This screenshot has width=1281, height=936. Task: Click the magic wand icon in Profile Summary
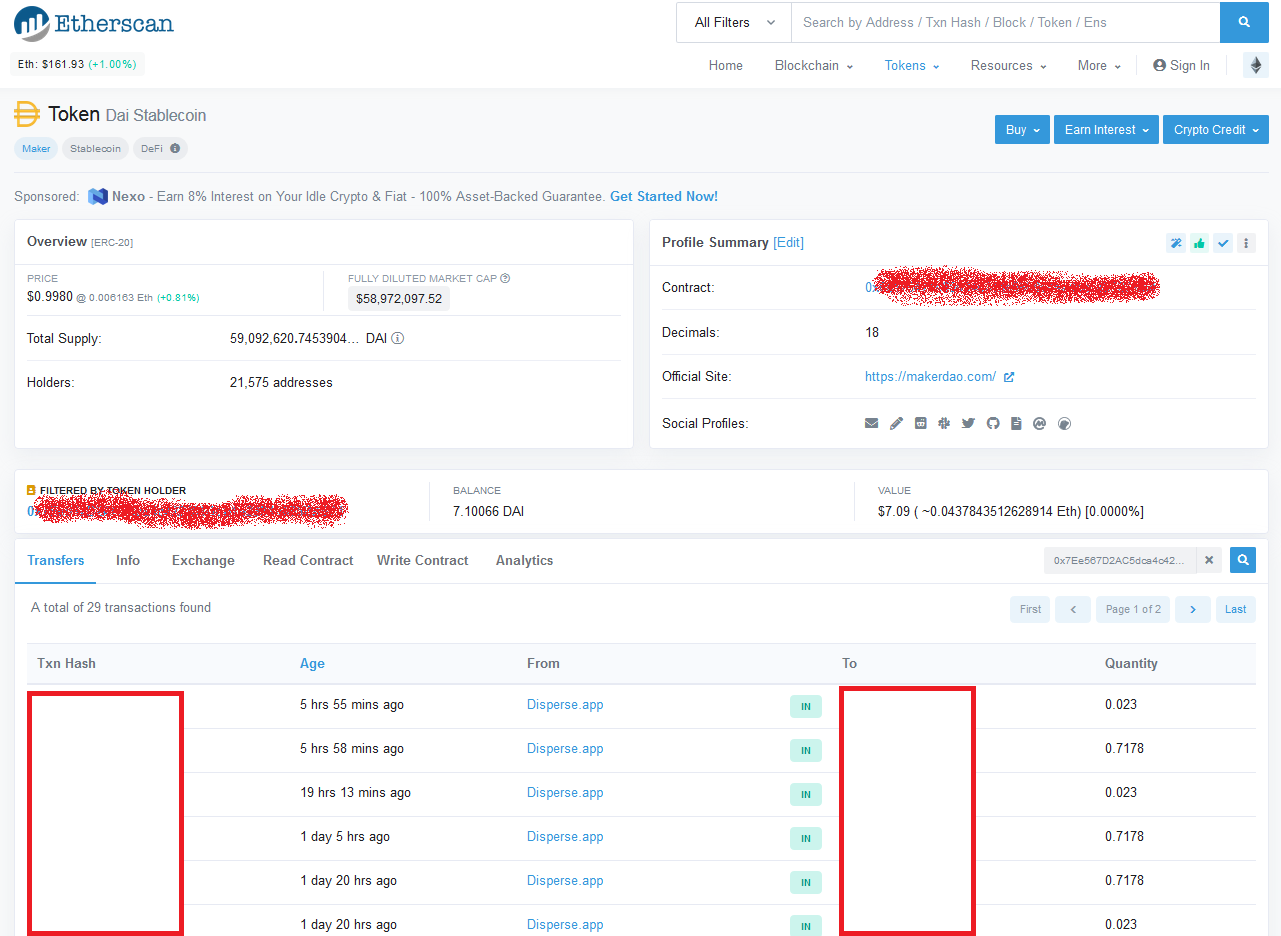1176,243
